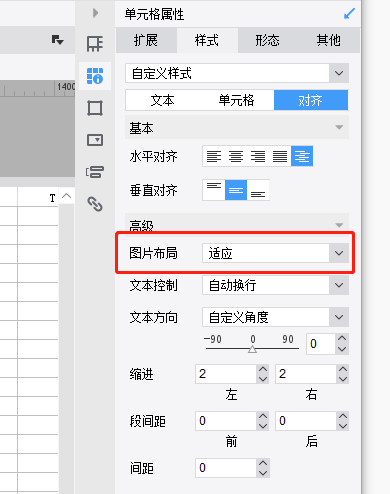Click the paragraph spacing before field
This screenshot has height=494, width=390.
[226, 421]
